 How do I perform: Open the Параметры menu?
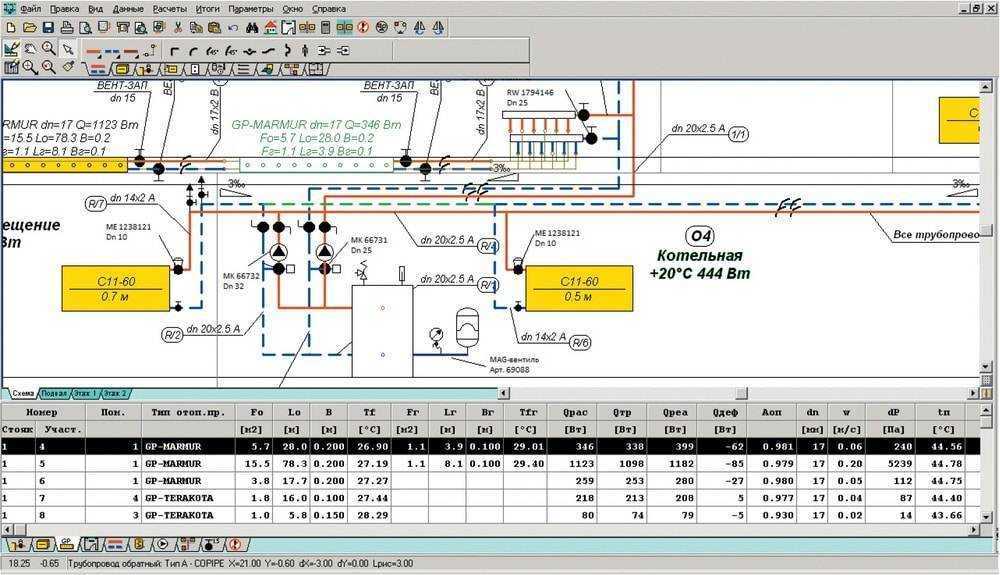click(x=251, y=9)
